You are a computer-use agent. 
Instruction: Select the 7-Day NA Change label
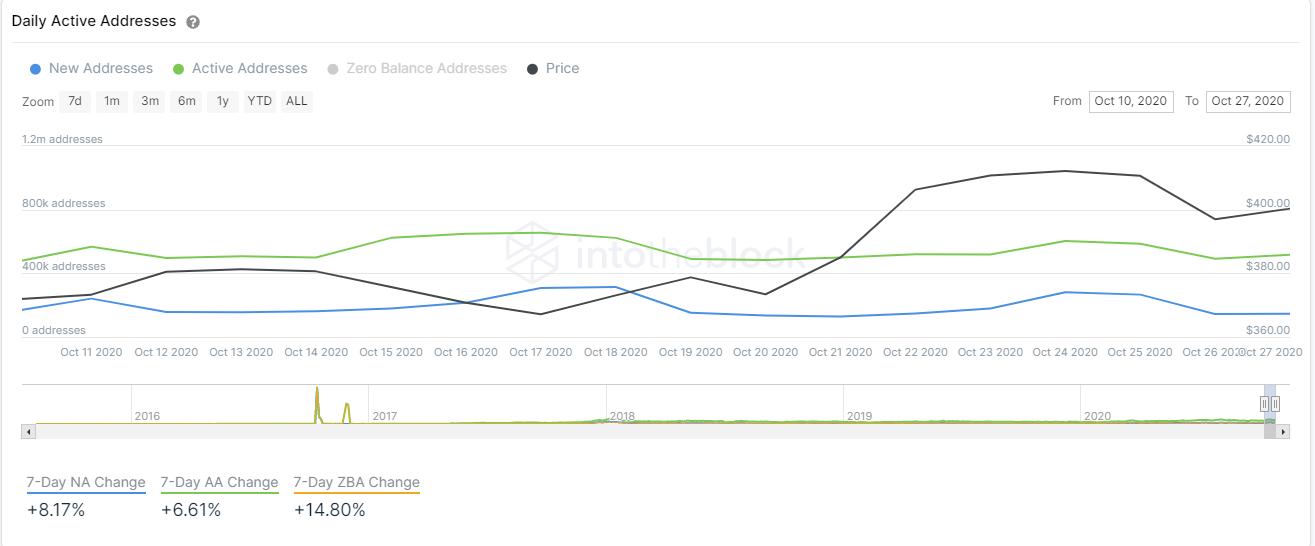pyautogui.click(x=86, y=483)
